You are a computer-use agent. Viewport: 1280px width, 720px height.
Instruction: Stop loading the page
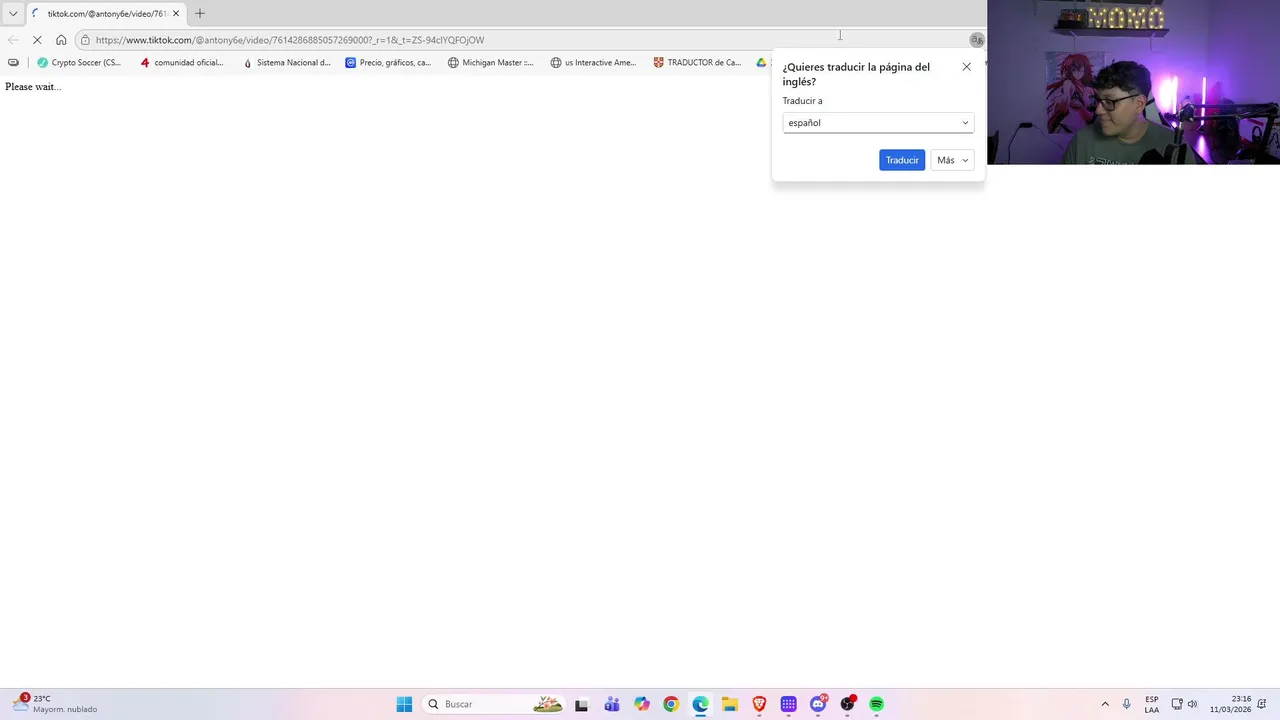(x=37, y=40)
